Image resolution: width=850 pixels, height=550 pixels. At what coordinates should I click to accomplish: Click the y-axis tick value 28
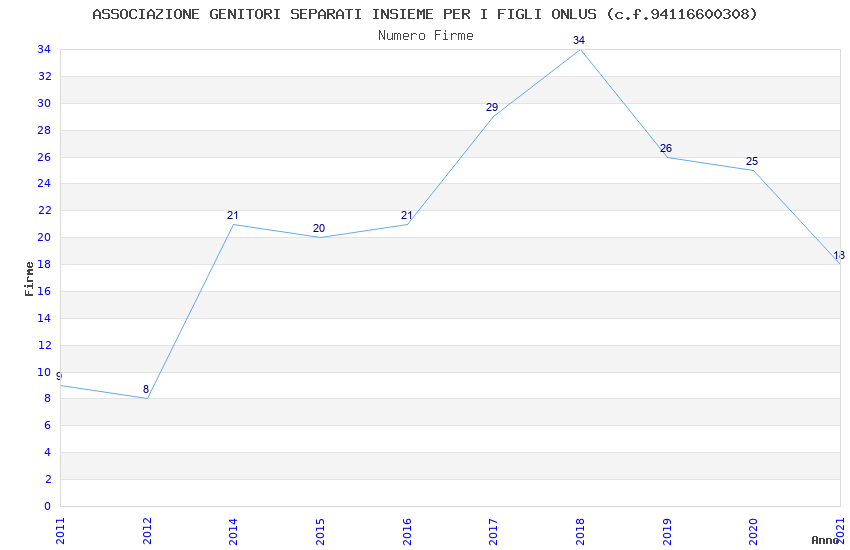44,130
